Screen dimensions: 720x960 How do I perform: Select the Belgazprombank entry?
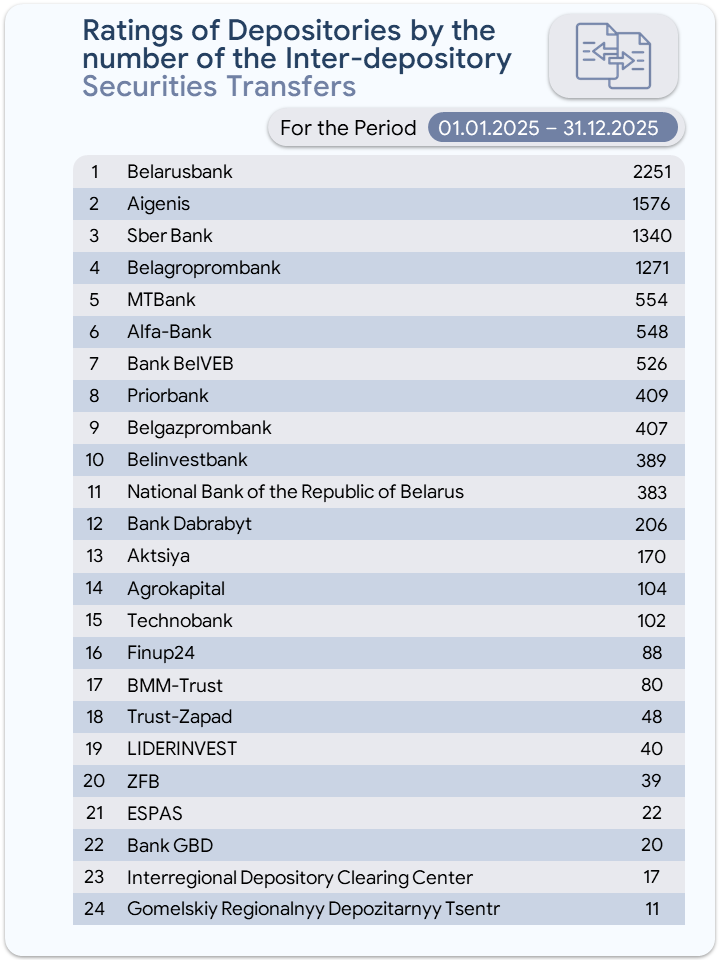[x=199, y=428]
